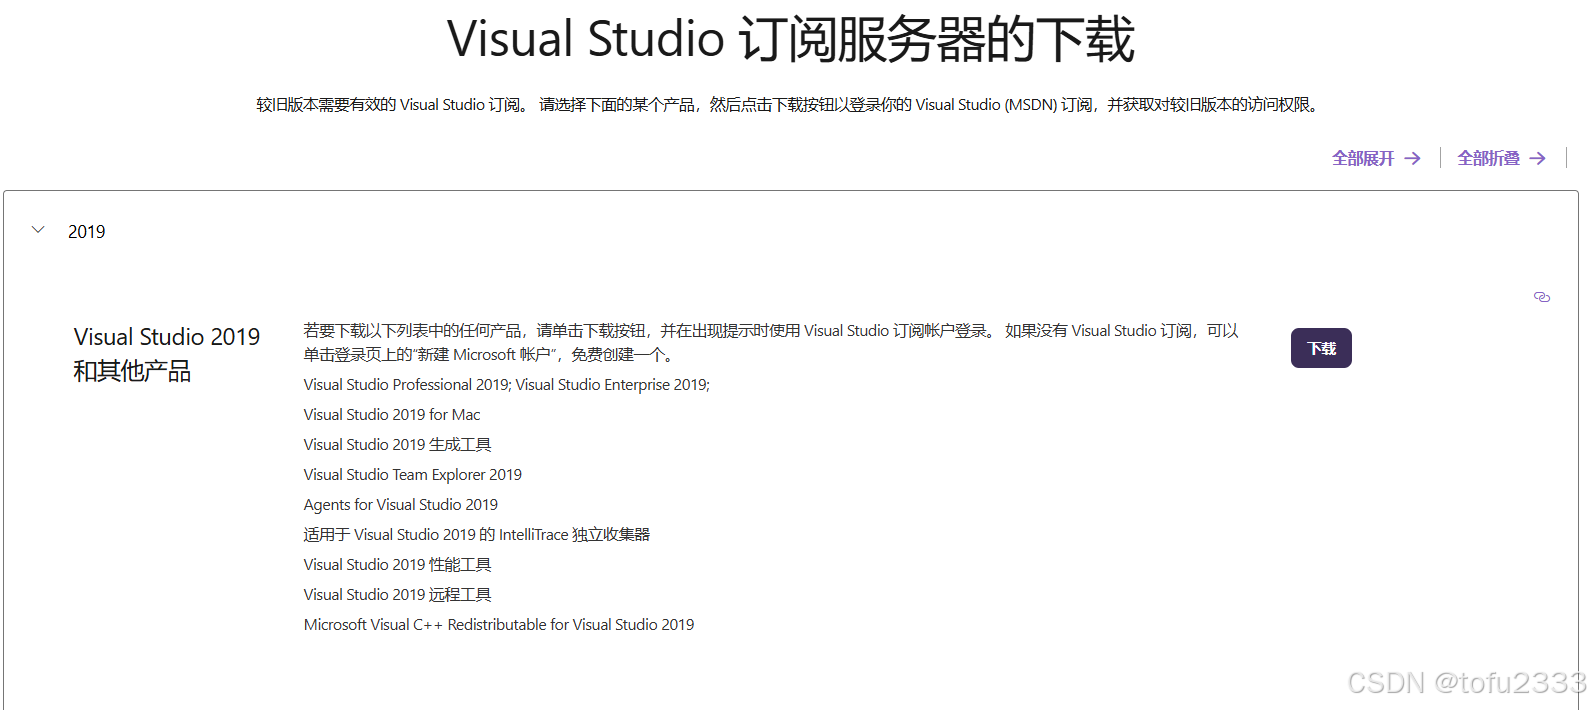Click Visual Studio Professional 2019 entry line
The width and height of the screenshot is (1591, 710).
[507, 385]
